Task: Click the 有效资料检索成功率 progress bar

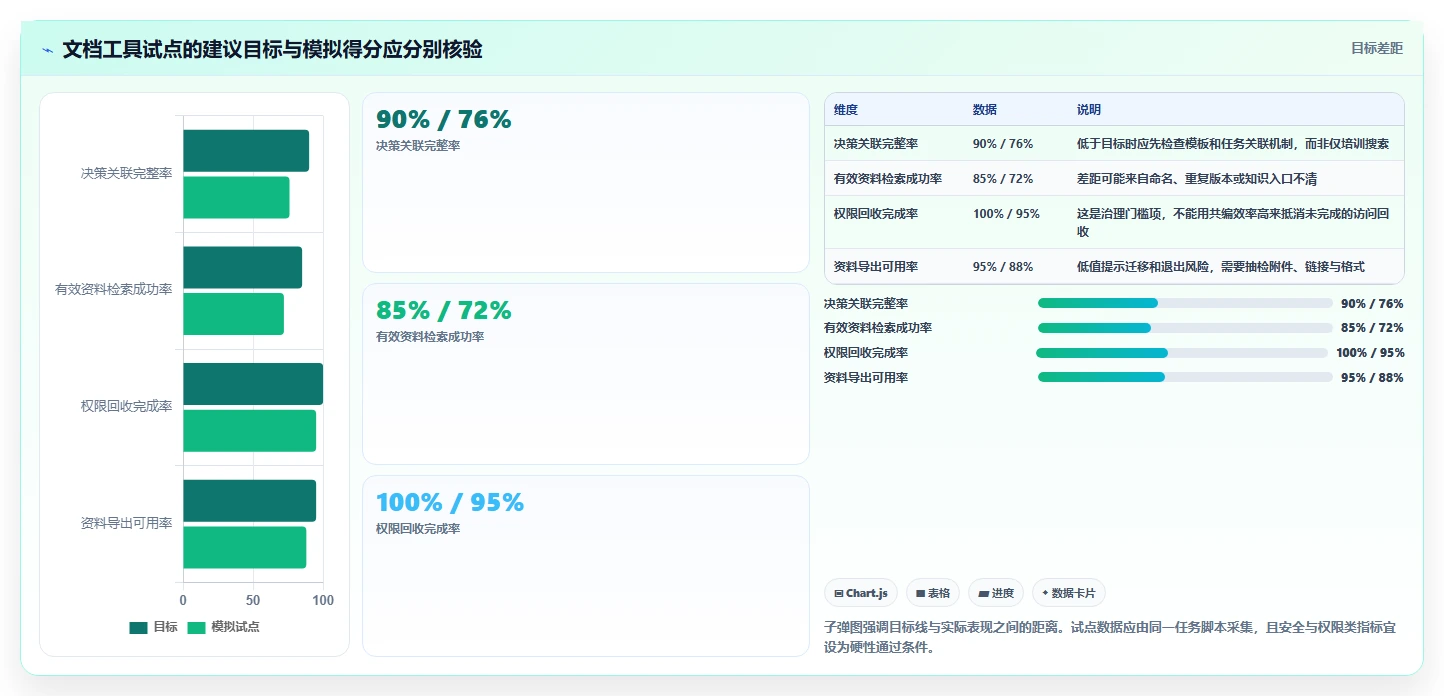Action: [x=1185, y=328]
